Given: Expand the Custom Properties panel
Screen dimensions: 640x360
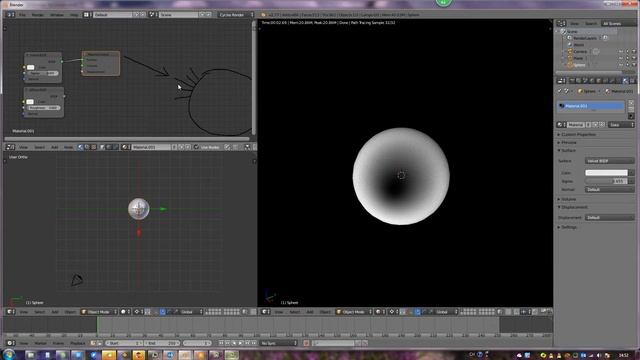Looking at the screenshot, I should tap(578, 134).
